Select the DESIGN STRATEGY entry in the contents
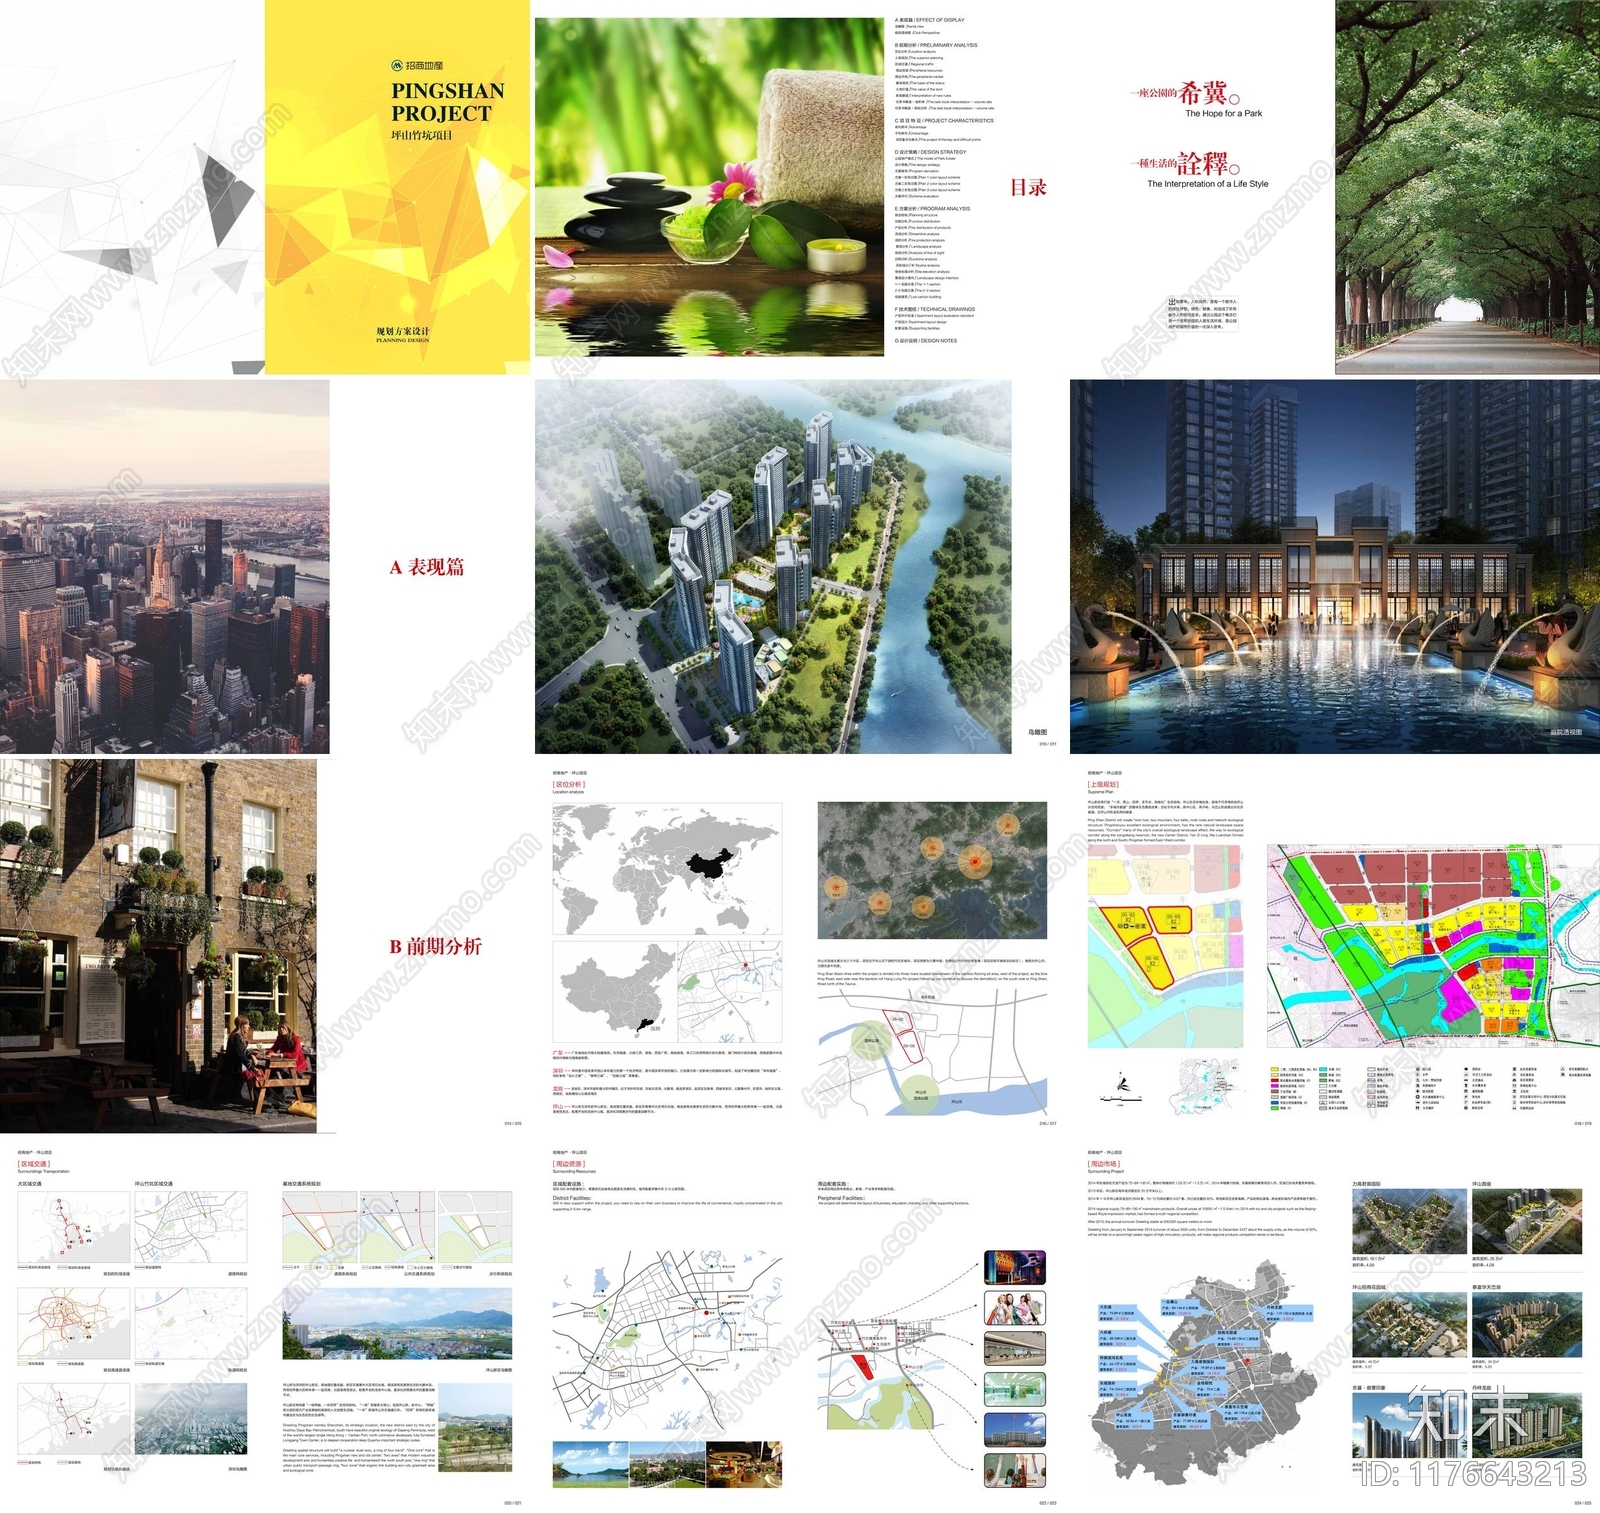Viewport: 1600px width, 1513px height. click(x=931, y=152)
